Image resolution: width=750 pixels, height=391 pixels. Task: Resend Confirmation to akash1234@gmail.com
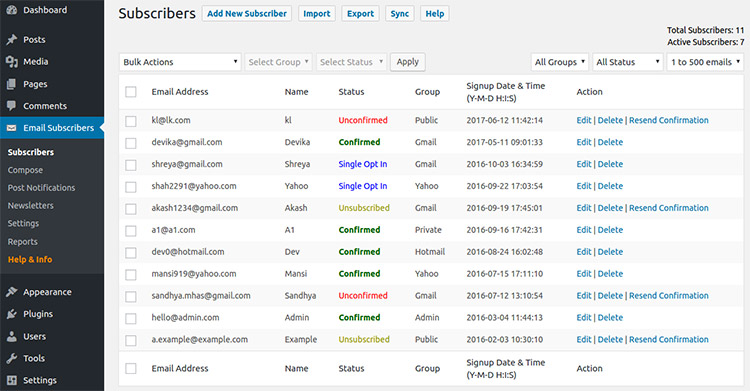click(x=669, y=208)
